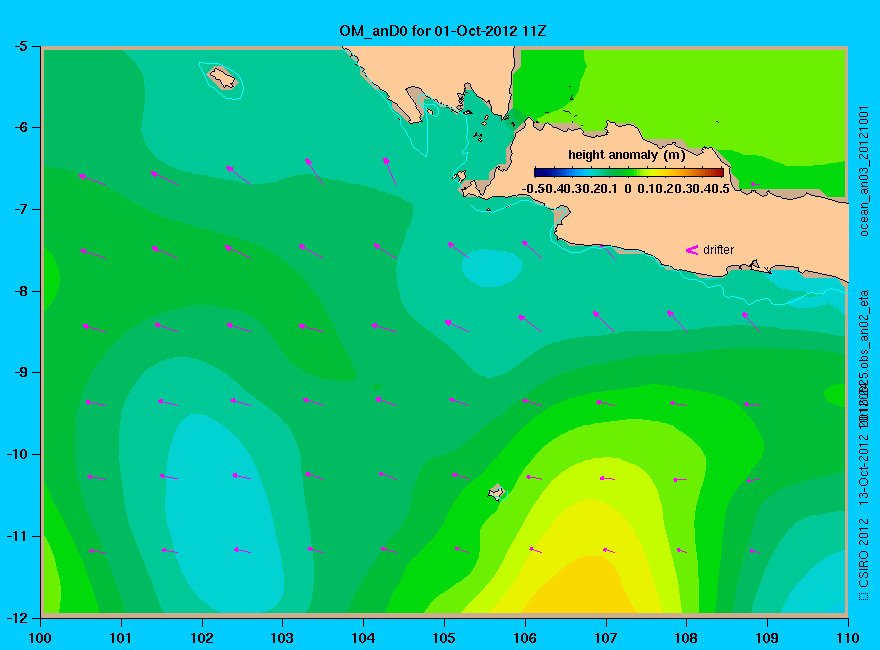
Task: Click the x-axis label "104"
Action: 363,638
